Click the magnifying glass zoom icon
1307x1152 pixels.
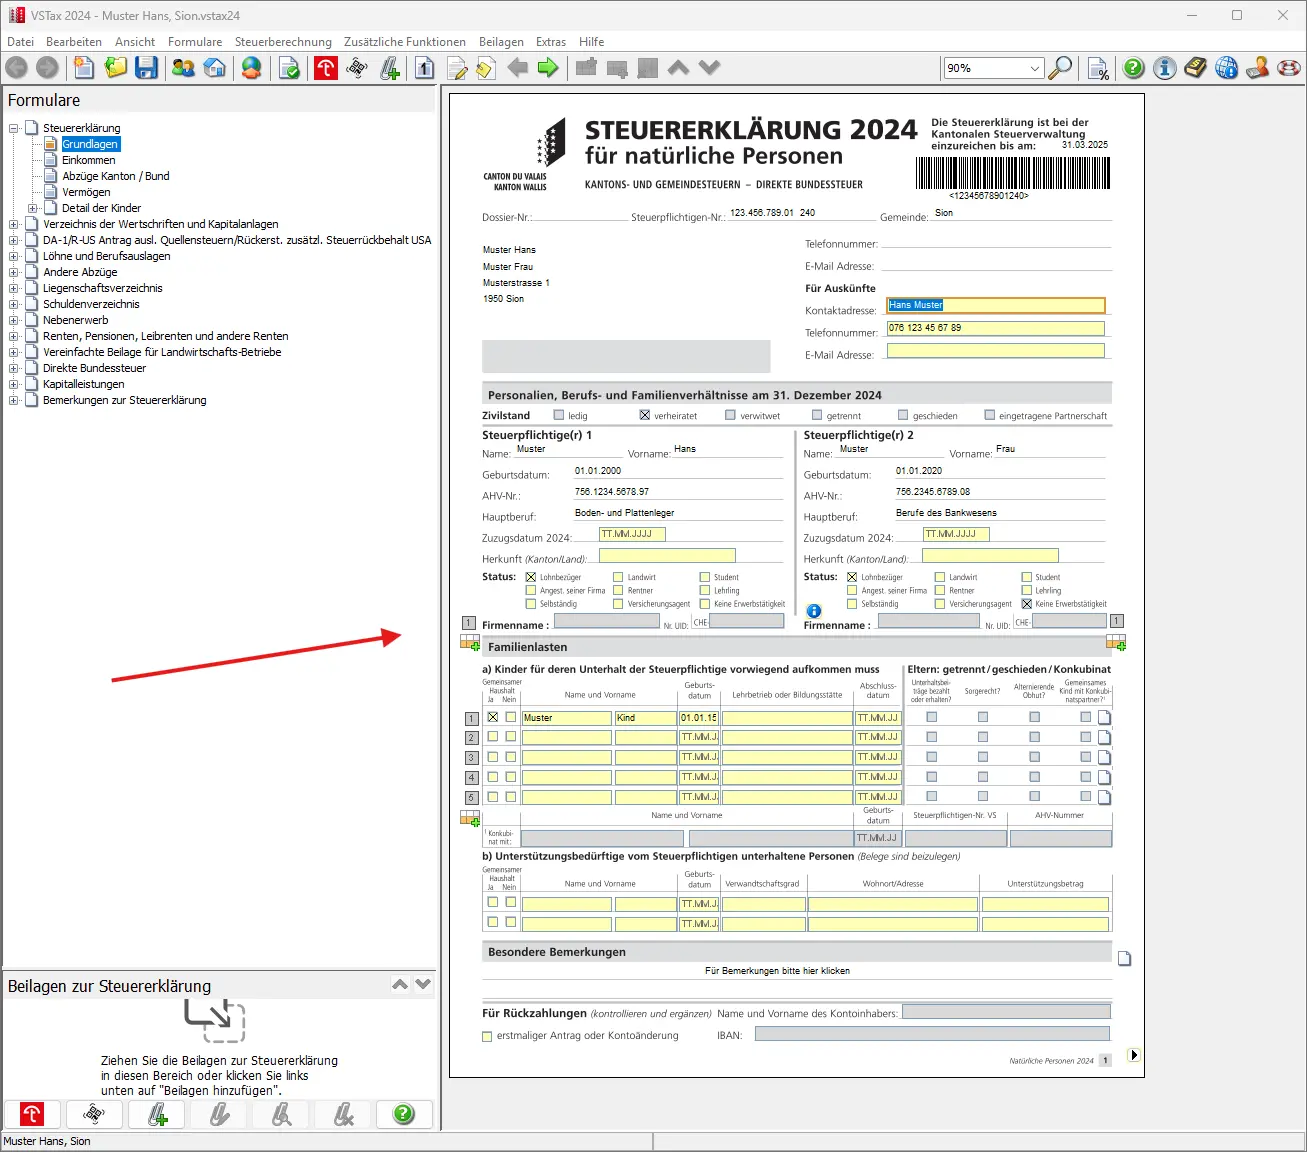(x=1060, y=68)
